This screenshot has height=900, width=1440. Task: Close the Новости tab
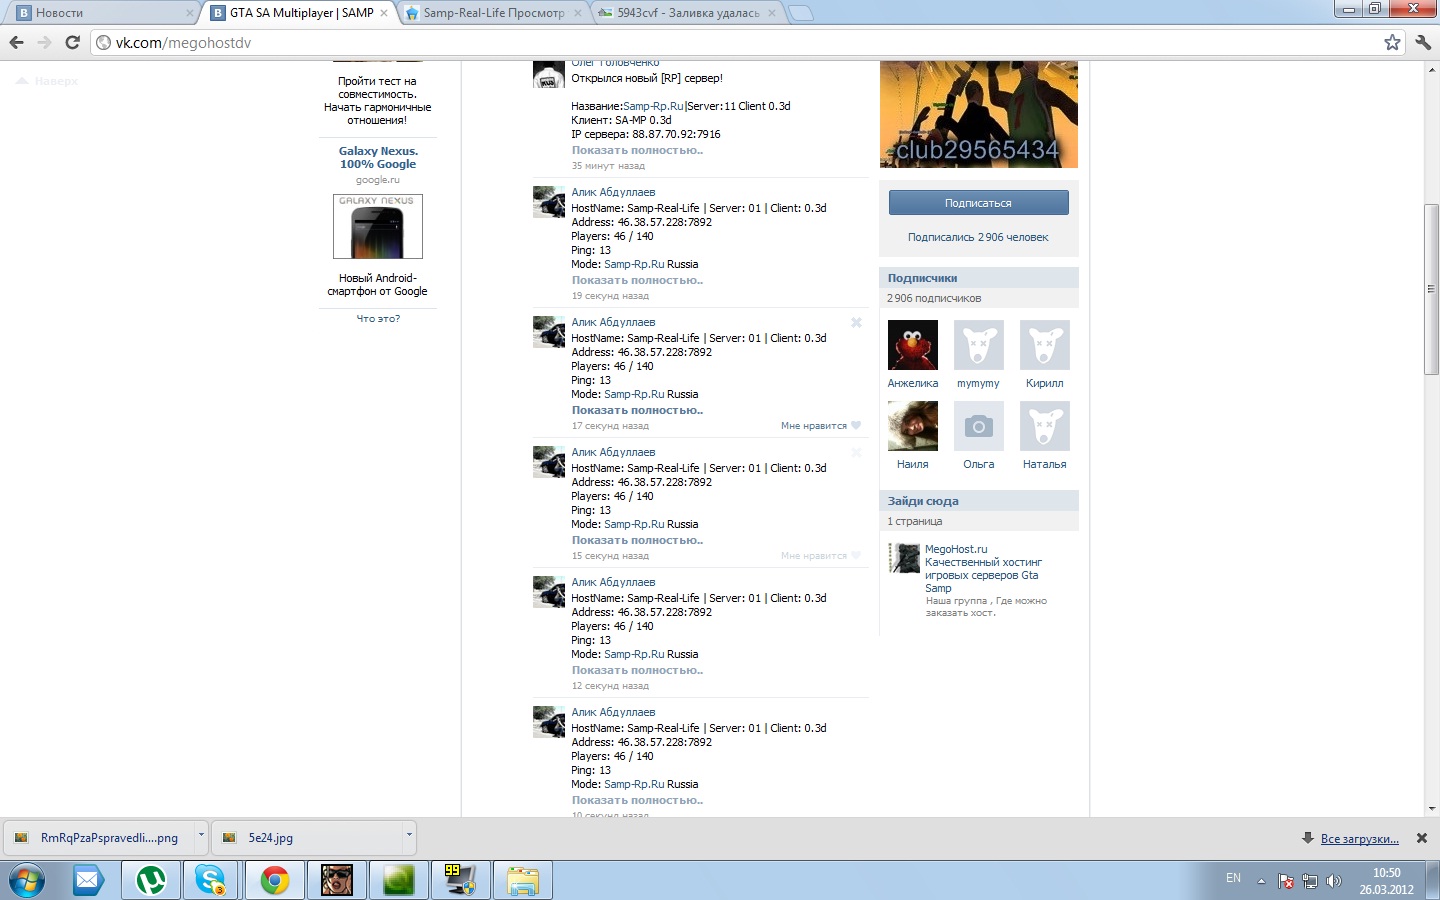click(x=189, y=13)
